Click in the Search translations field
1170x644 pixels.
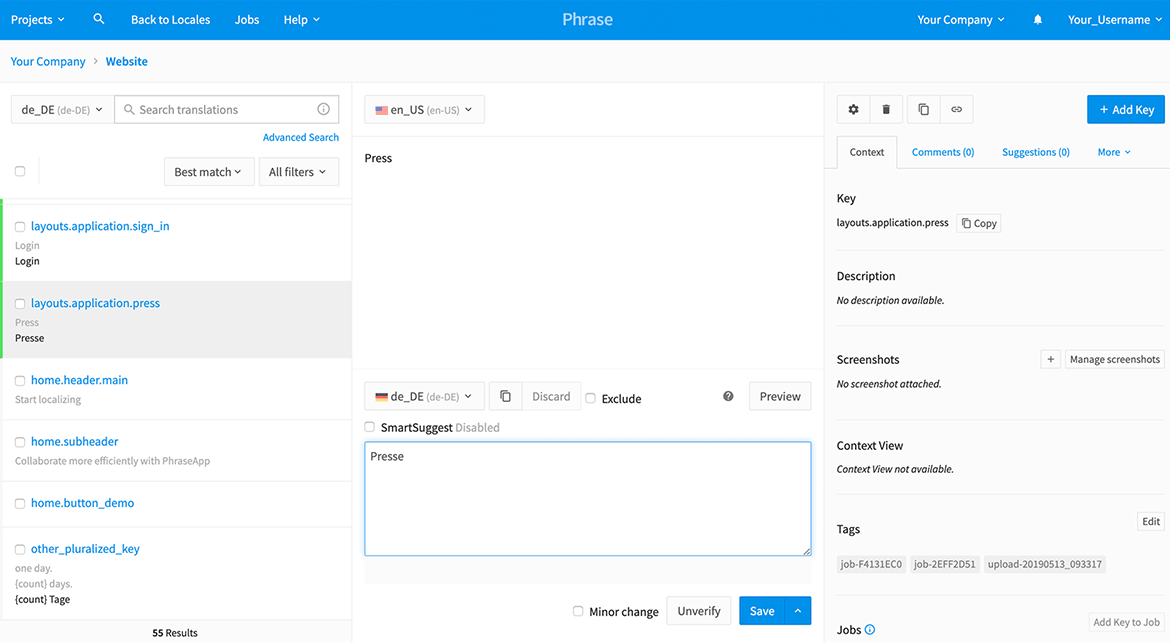point(225,110)
